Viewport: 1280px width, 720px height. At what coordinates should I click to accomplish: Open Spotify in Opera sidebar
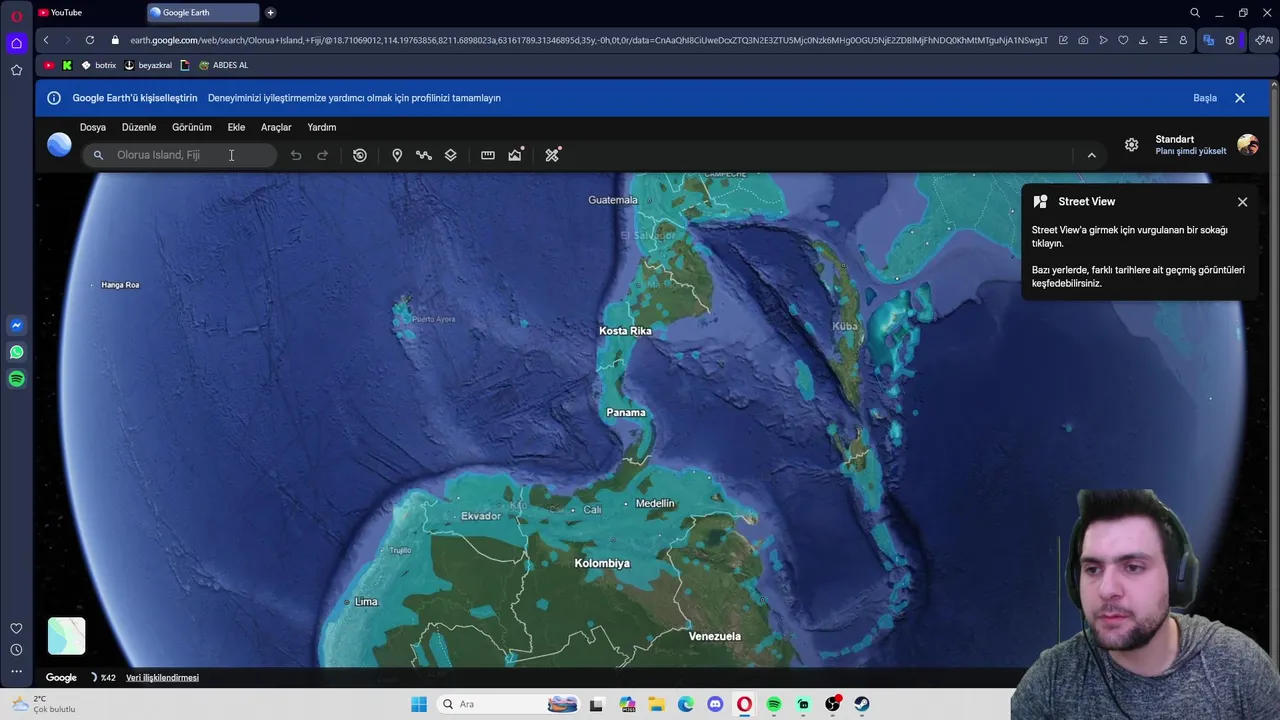pos(16,379)
